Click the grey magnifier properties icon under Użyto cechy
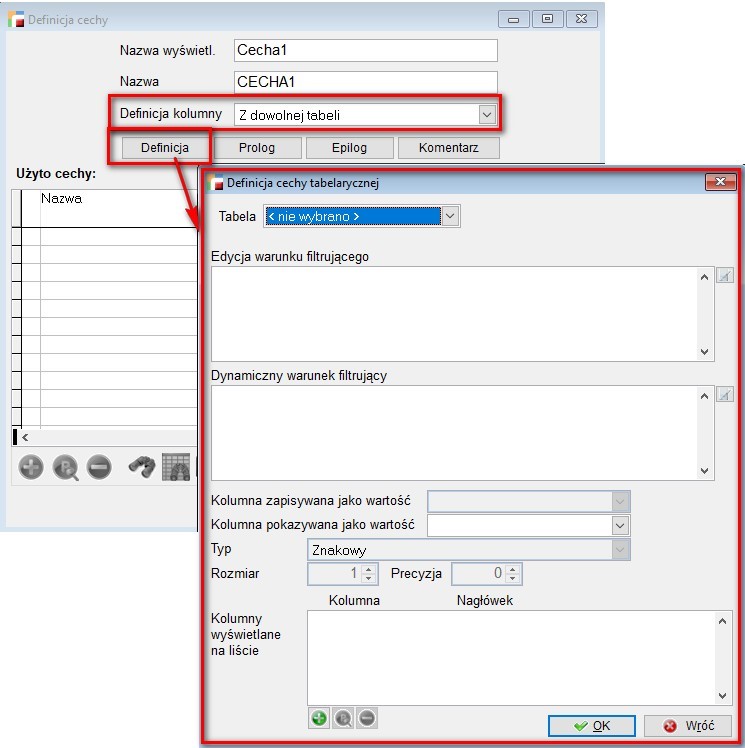The height and width of the screenshot is (748, 745). (65, 467)
